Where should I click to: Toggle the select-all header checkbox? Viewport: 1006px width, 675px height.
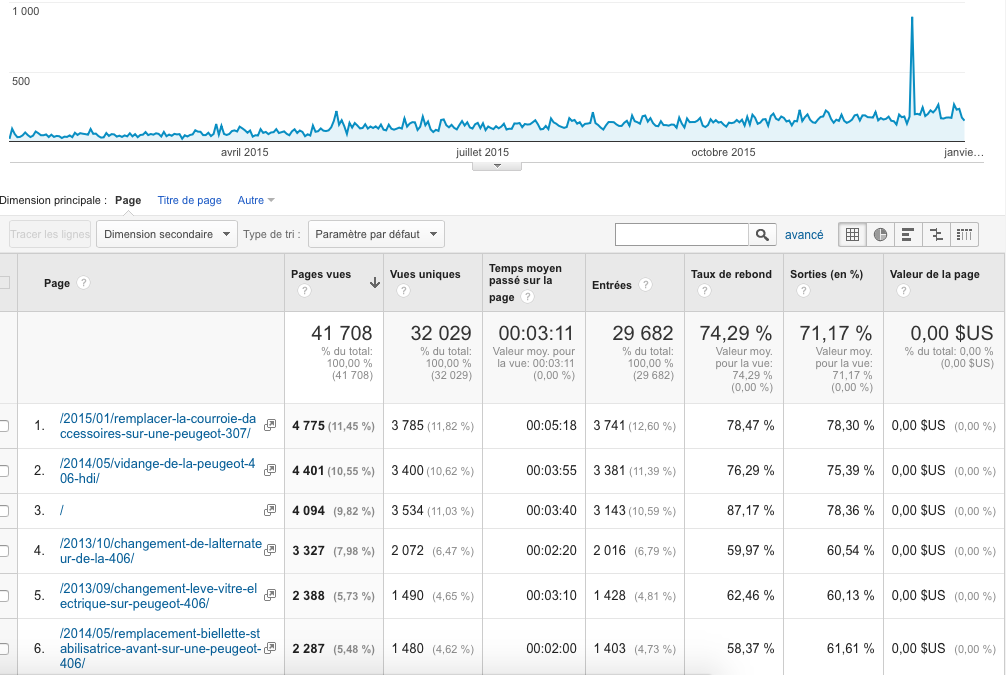click(4, 283)
